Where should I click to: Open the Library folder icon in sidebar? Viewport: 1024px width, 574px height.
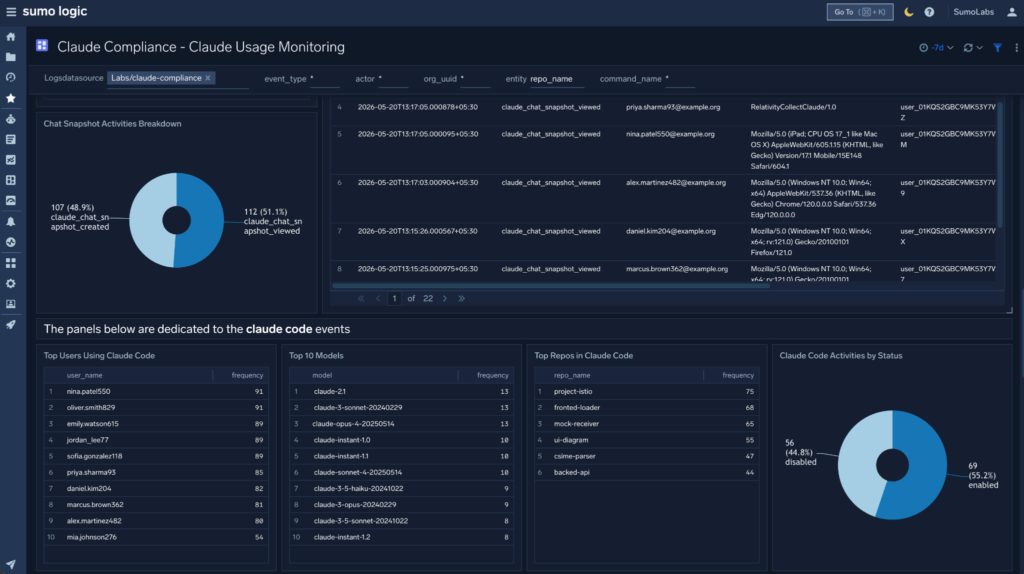point(11,57)
